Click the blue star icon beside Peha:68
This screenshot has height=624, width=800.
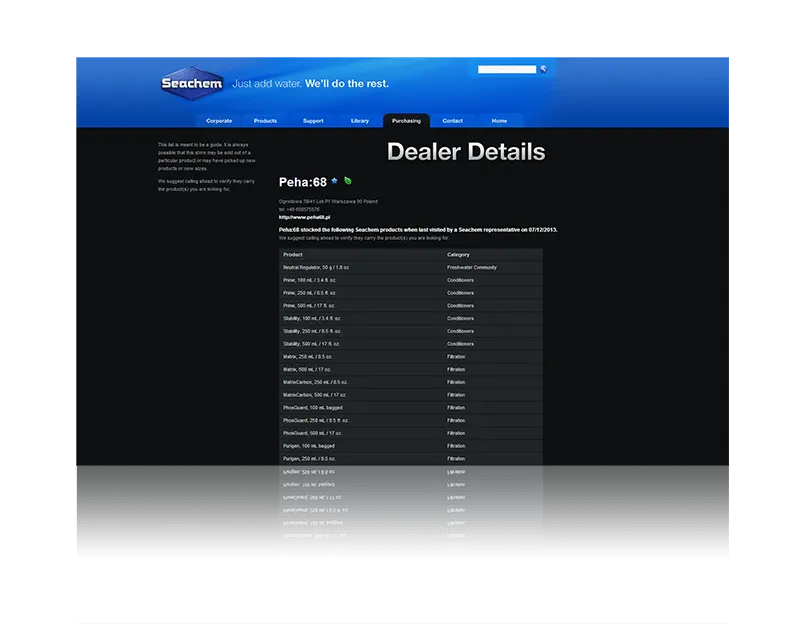click(334, 181)
